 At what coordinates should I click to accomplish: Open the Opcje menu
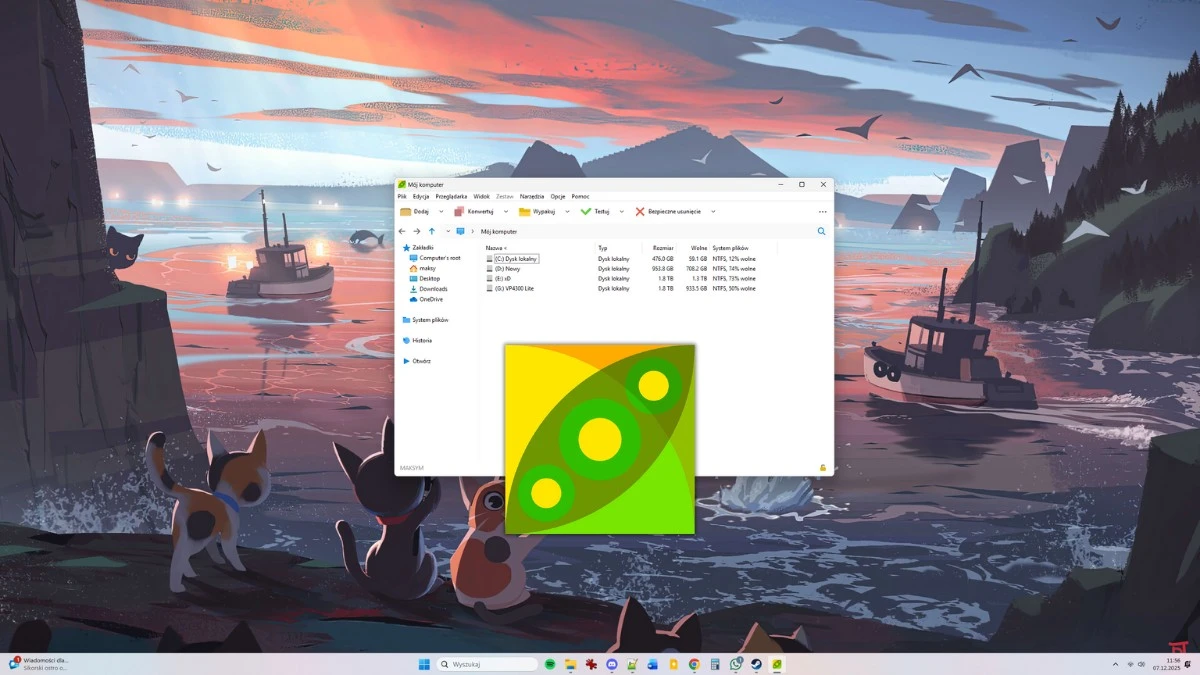tap(556, 196)
